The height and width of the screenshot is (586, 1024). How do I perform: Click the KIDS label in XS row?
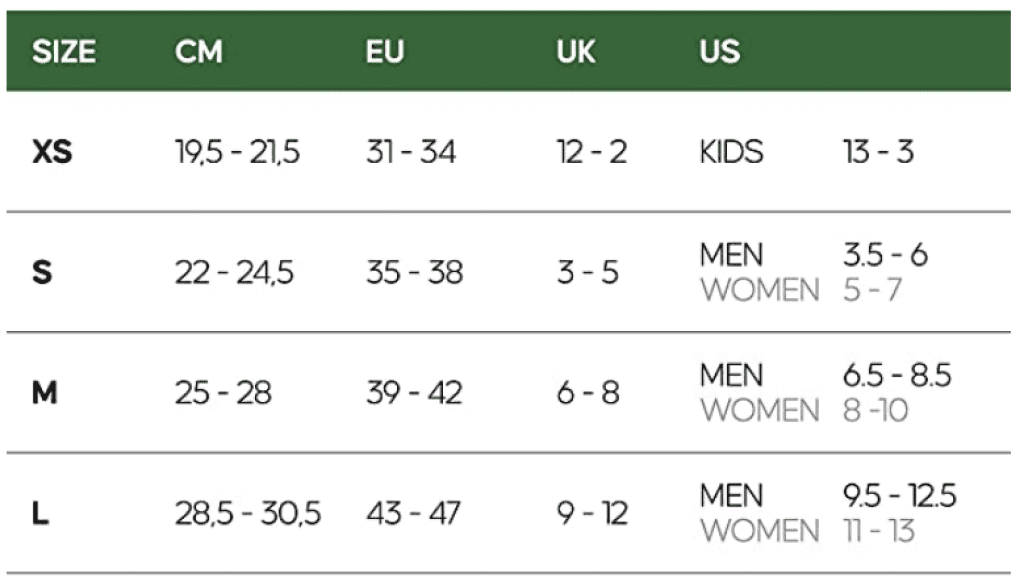coord(731,153)
